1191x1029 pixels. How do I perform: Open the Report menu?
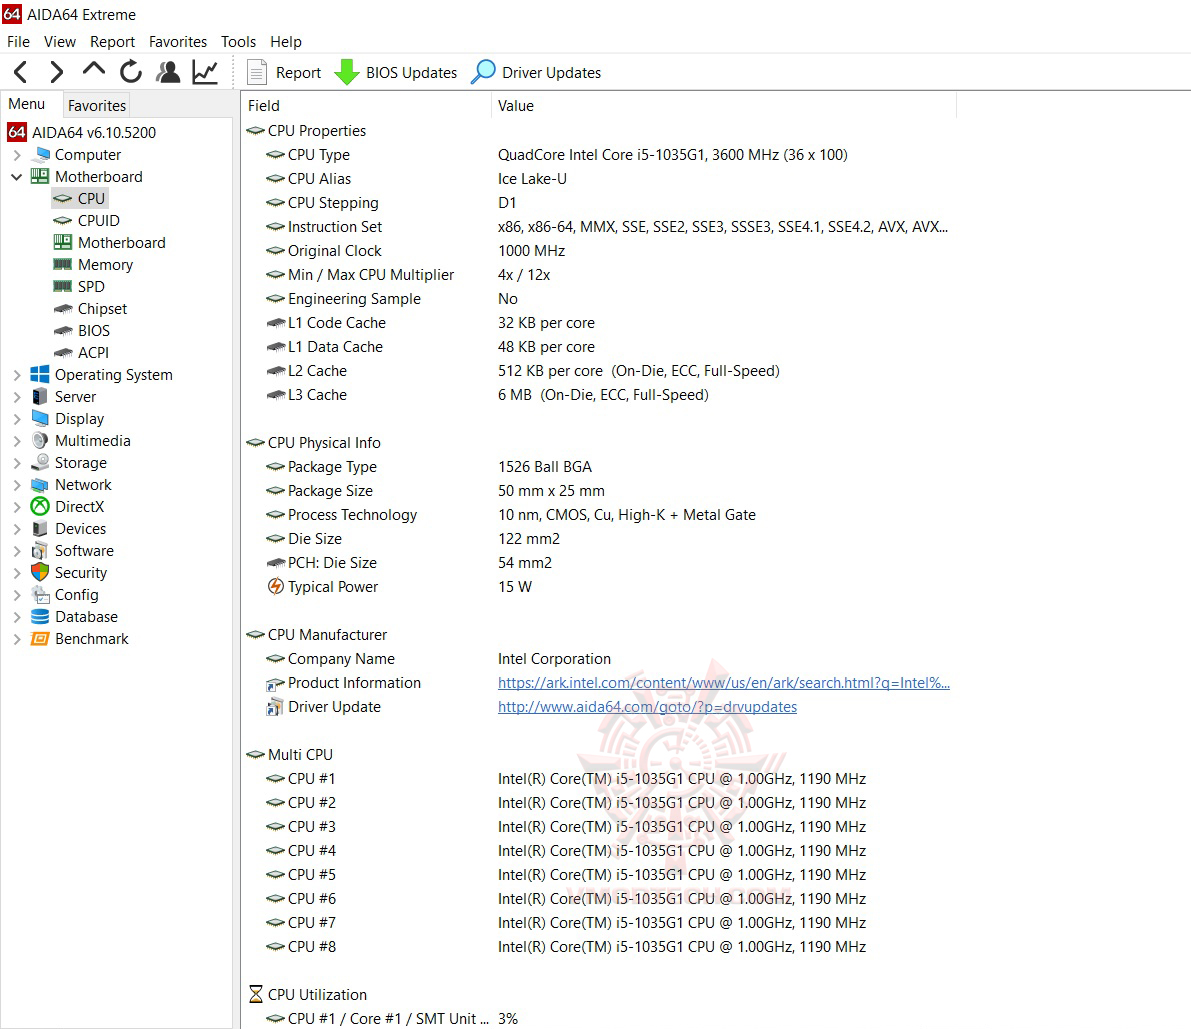112,42
